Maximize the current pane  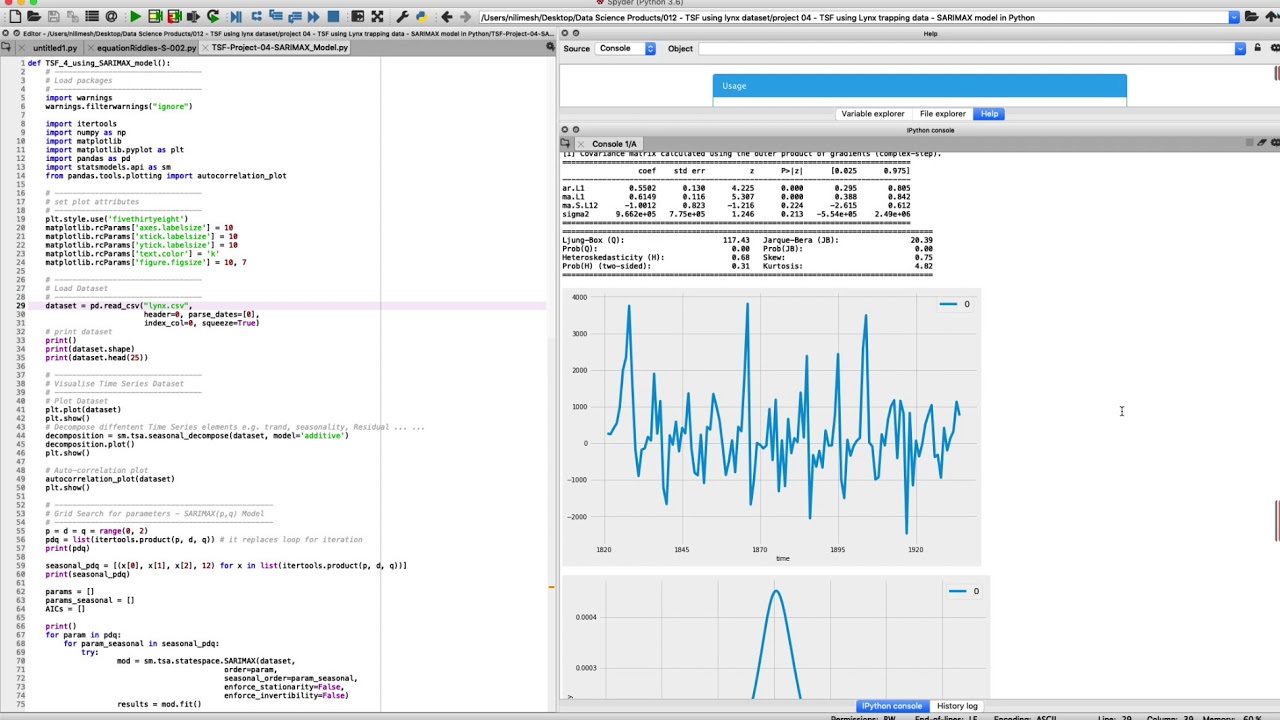point(357,17)
